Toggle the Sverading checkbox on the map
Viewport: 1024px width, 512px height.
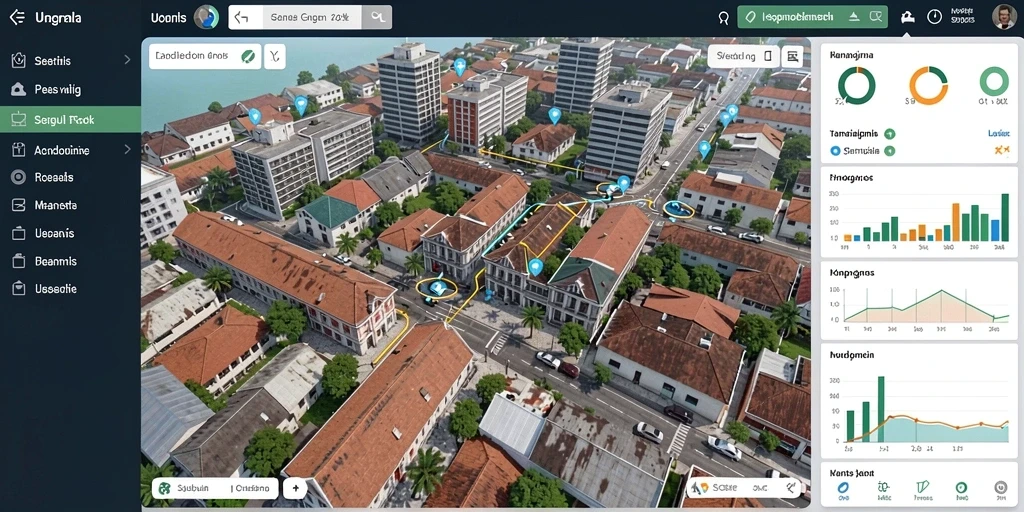[x=768, y=57]
